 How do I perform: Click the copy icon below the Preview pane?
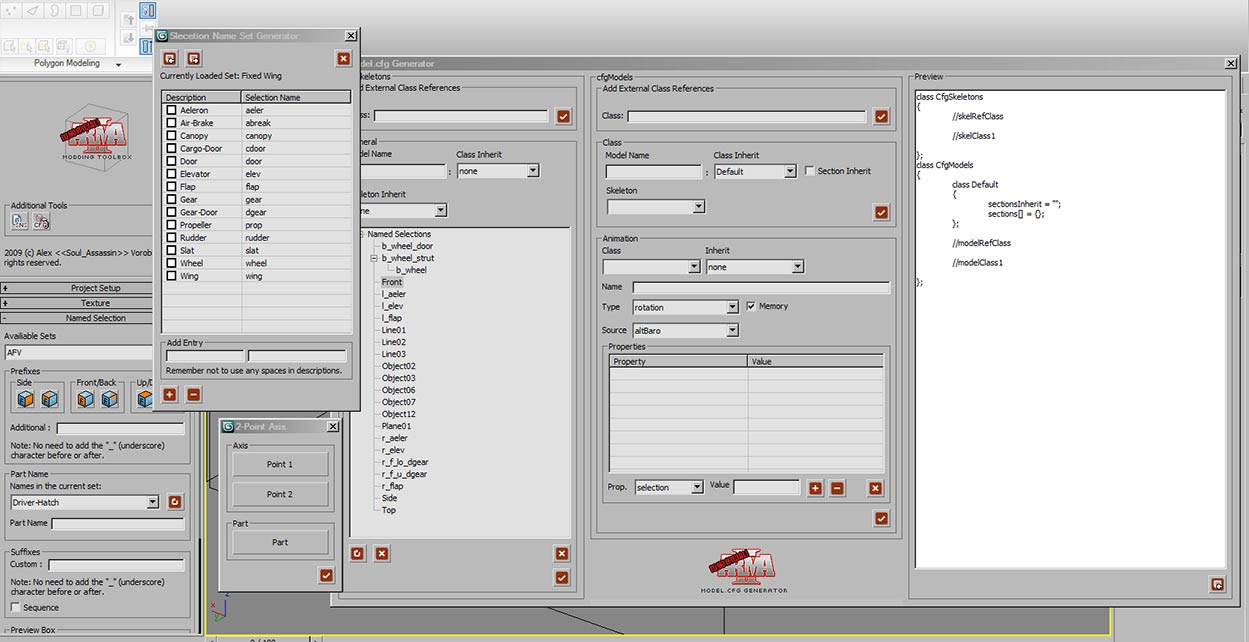click(x=1217, y=585)
